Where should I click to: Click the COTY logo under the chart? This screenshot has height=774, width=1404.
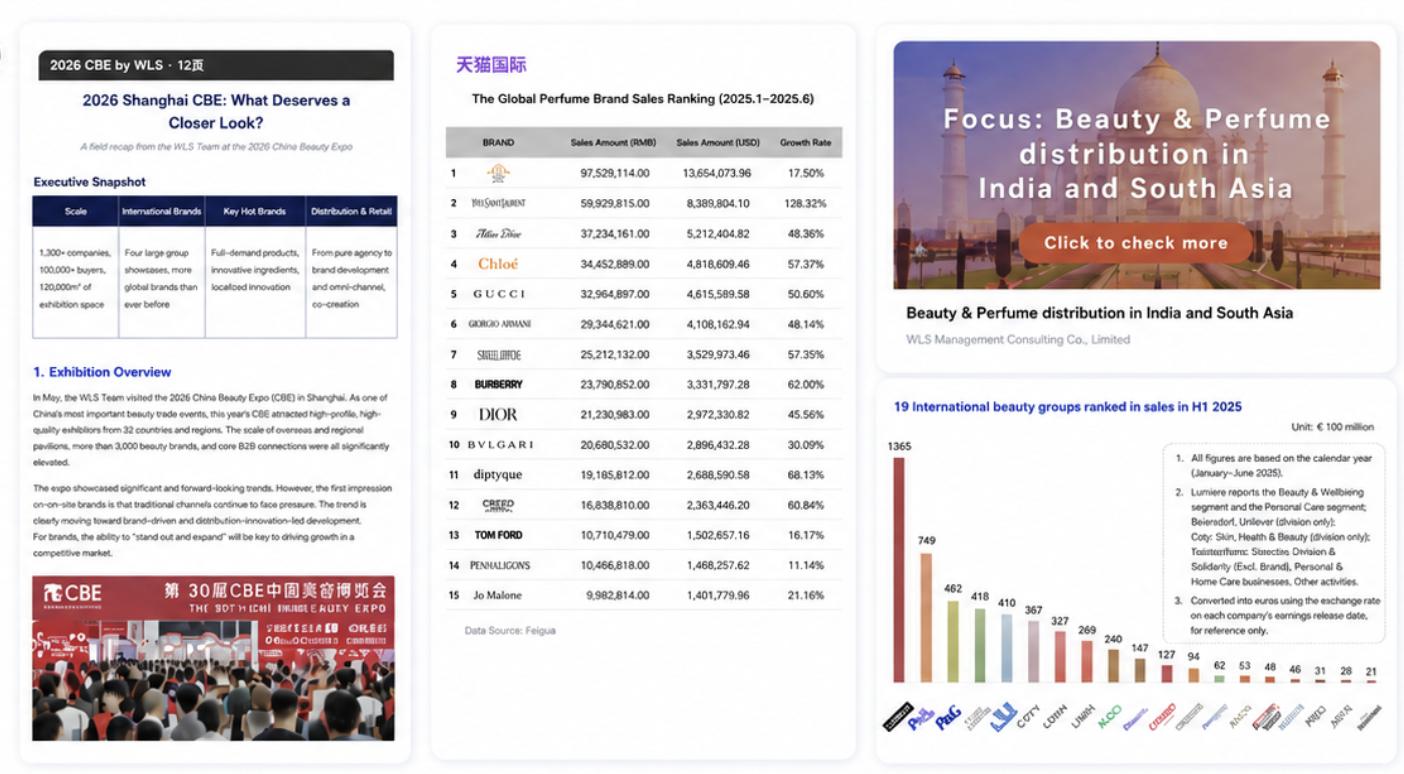tap(1030, 716)
